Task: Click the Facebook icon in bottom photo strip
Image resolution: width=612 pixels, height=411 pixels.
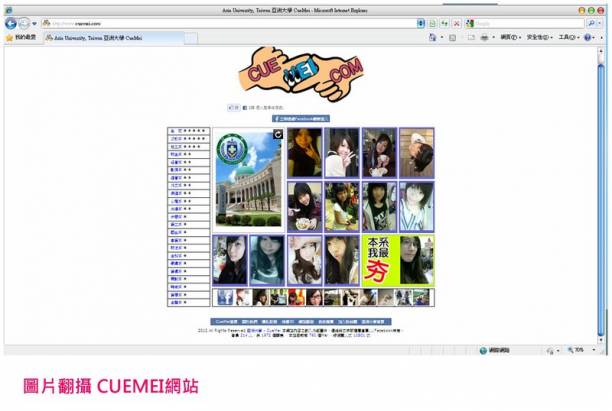Action: 225,297
